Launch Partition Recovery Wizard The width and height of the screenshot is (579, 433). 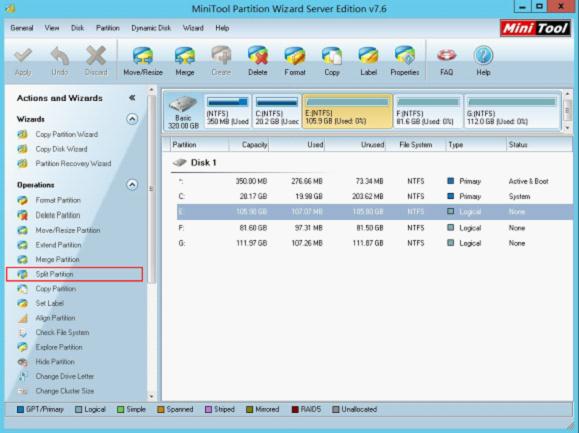[73, 164]
